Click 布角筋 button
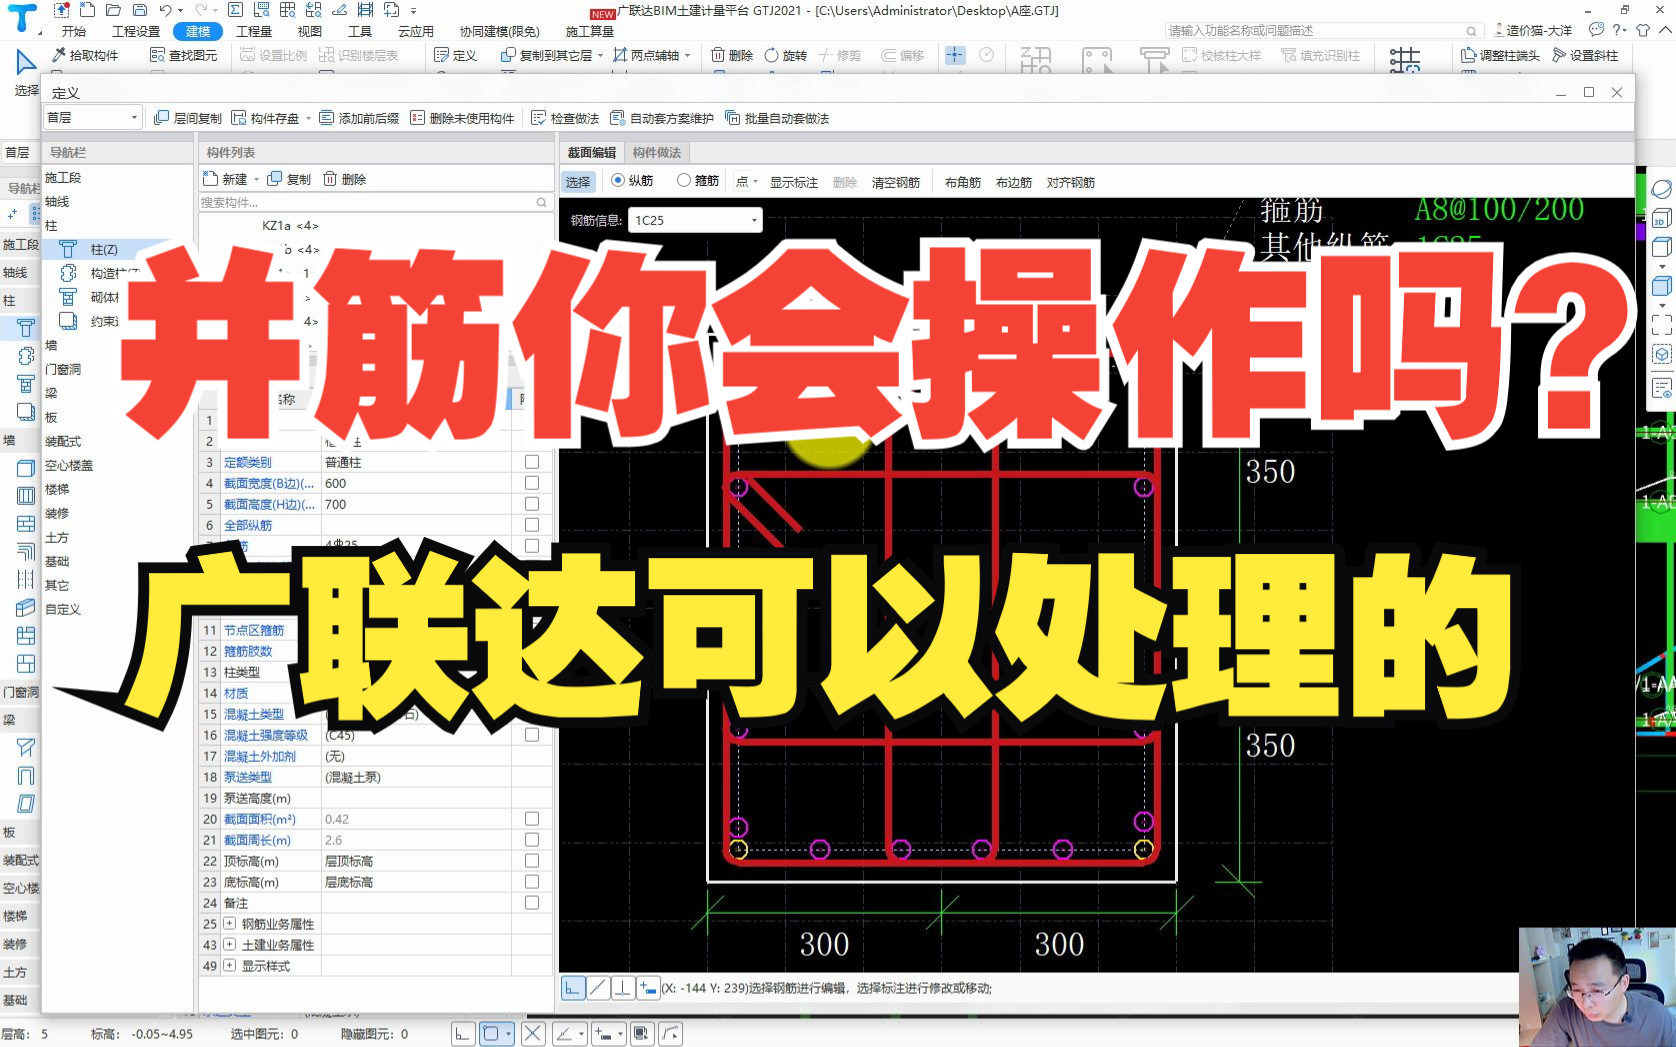1676x1047 pixels. click(962, 182)
